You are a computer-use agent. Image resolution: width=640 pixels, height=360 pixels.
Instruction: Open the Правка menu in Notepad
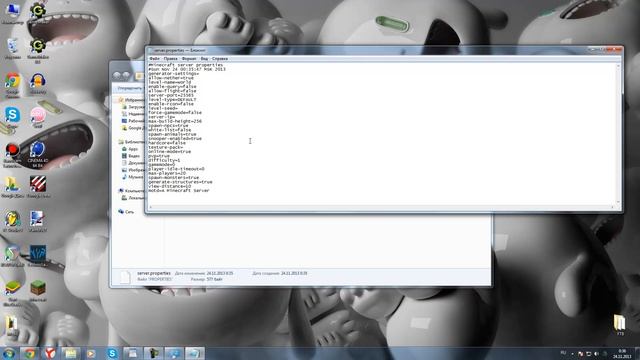click(x=170, y=59)
